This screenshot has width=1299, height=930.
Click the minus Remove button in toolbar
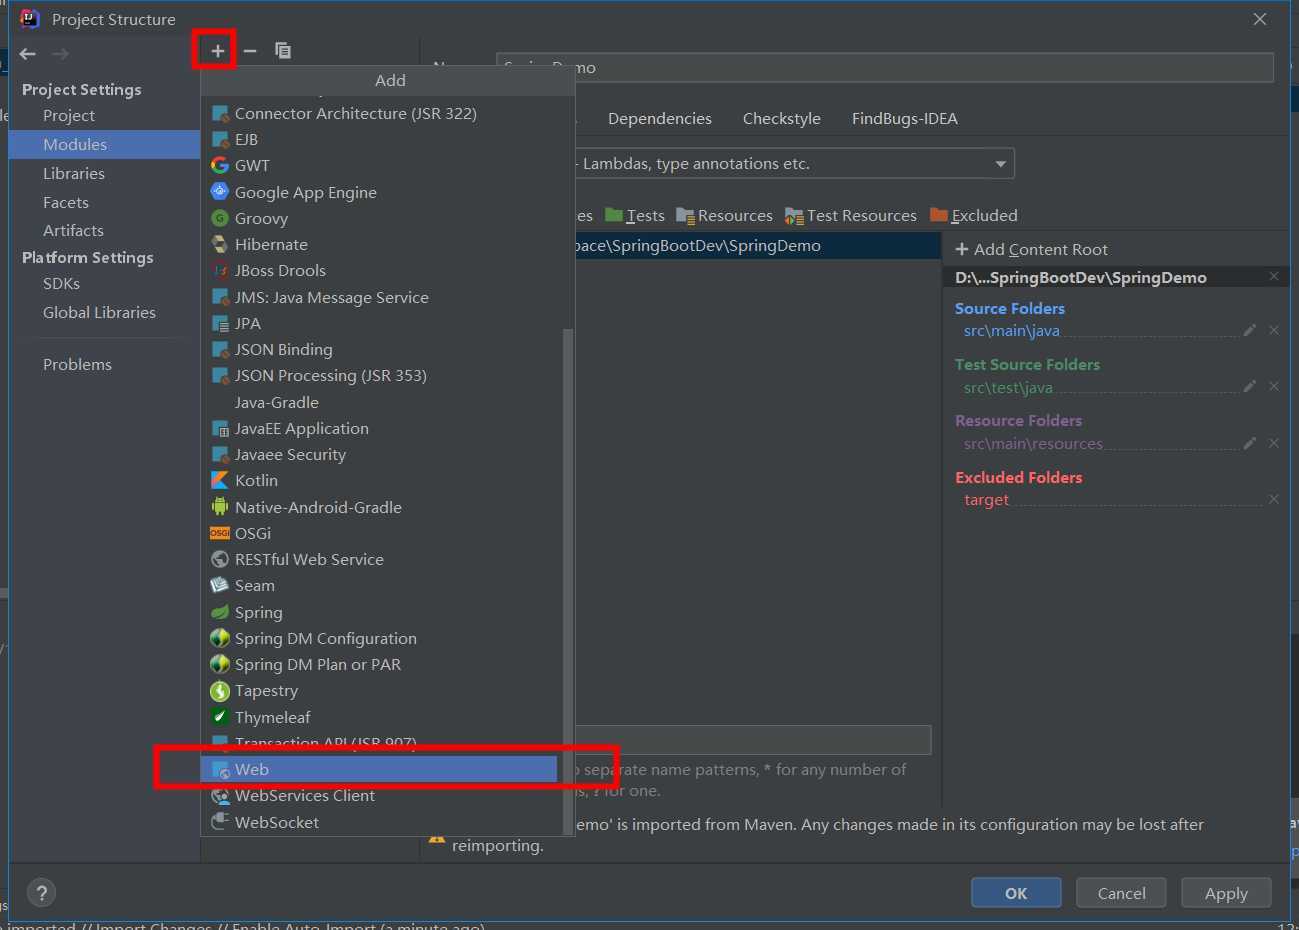(x=250, y=50)
